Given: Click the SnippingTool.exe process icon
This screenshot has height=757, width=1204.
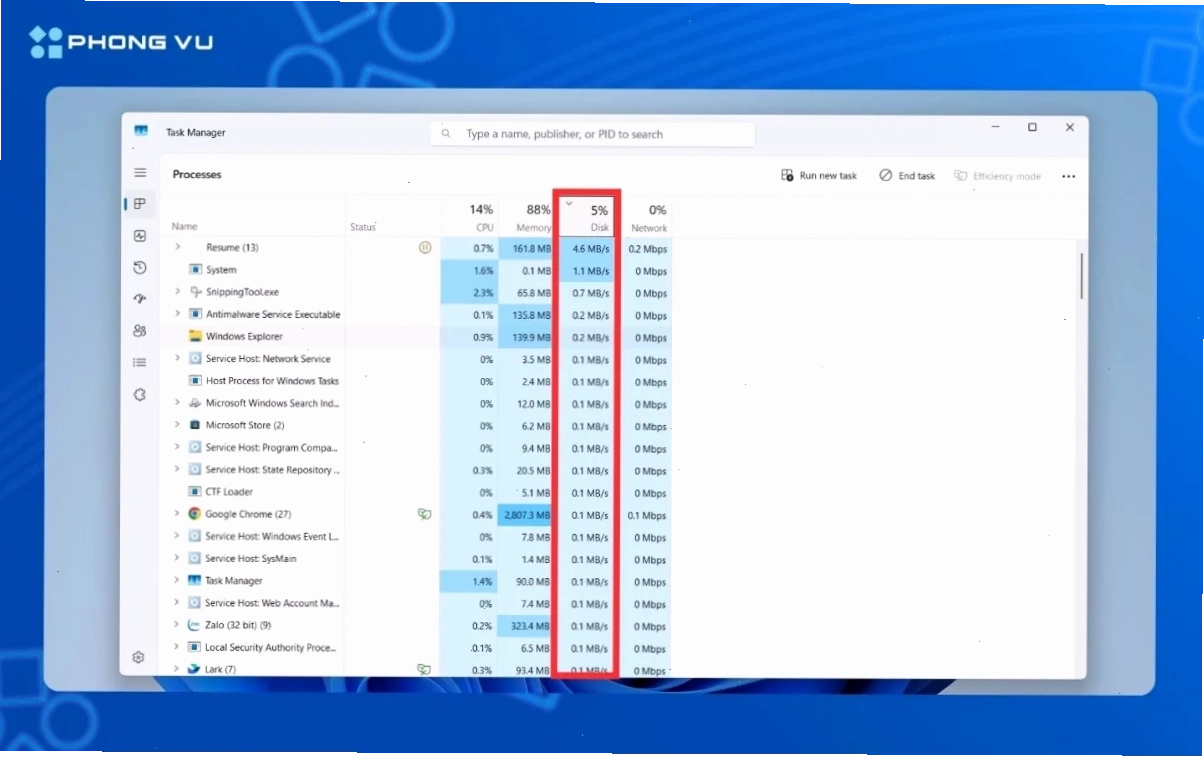Looking at the screenshot, I should pos(195,292).
